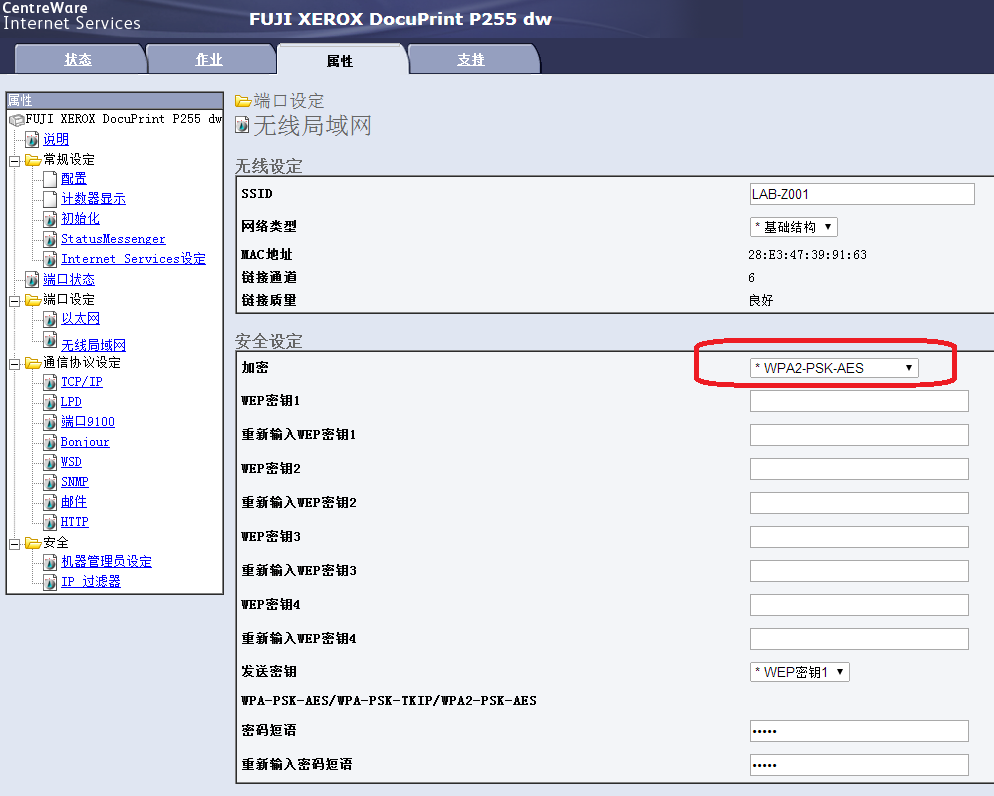Click the printer icon beside FUJI XEROX DocuPrint root

(16, 120)
